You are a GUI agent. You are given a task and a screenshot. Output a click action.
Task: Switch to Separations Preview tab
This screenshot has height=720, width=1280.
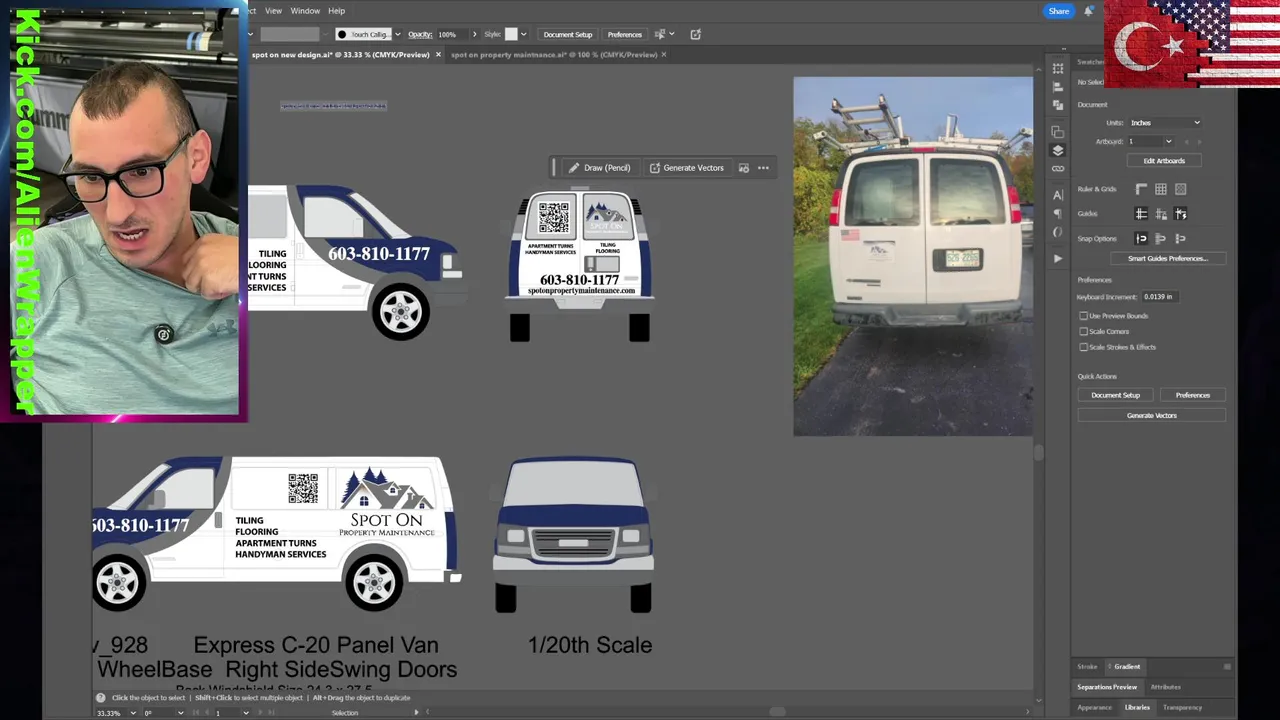coord(1107,687)
